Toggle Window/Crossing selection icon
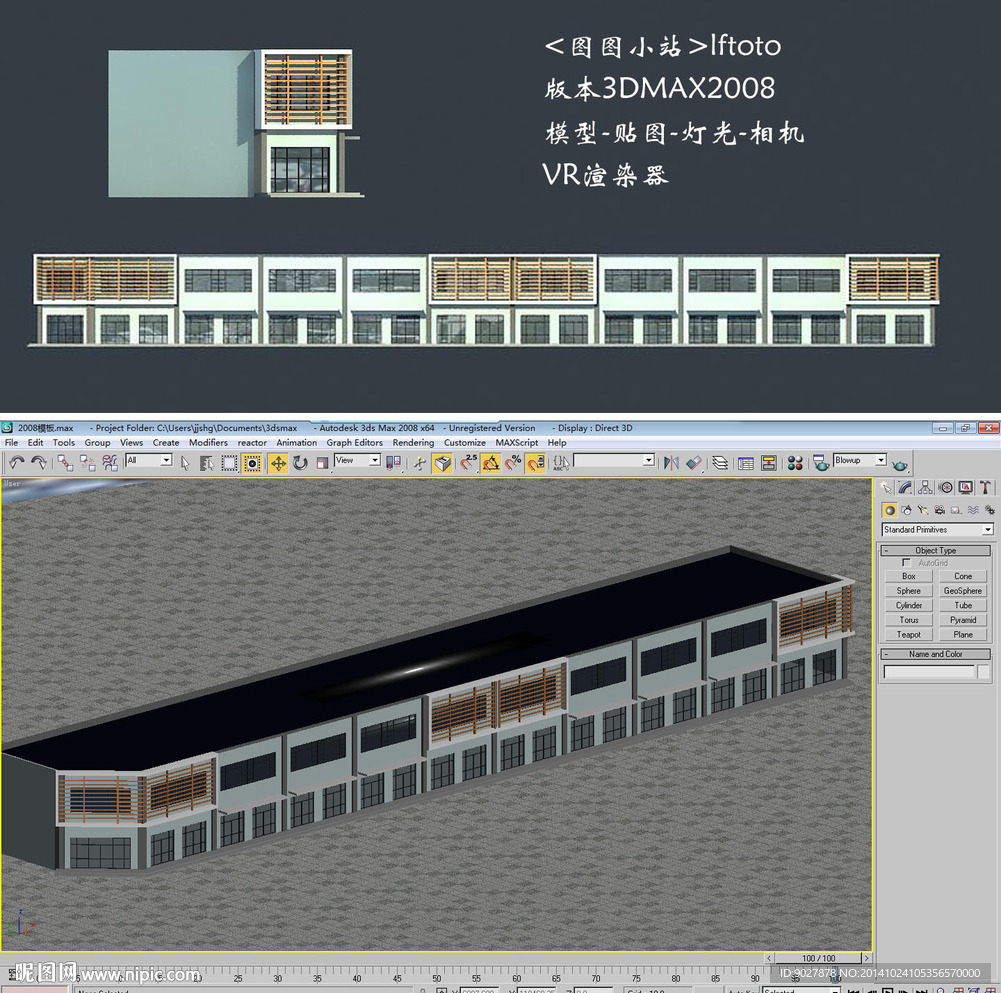The width and height of the screenshot is (1001, 993). tap(252, 462)
